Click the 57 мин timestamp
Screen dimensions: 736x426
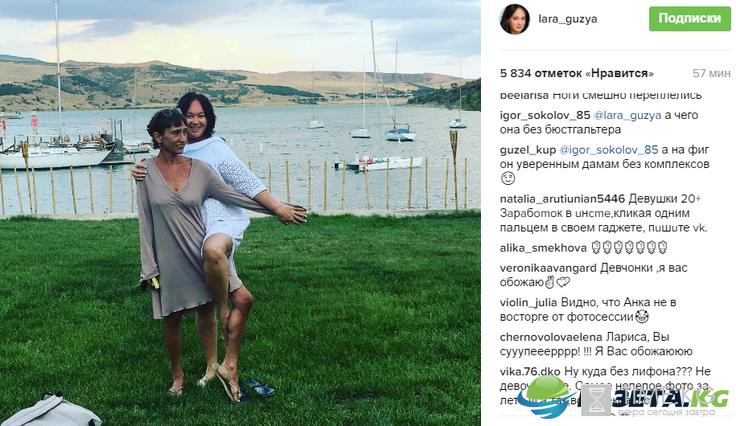point(712,73)
